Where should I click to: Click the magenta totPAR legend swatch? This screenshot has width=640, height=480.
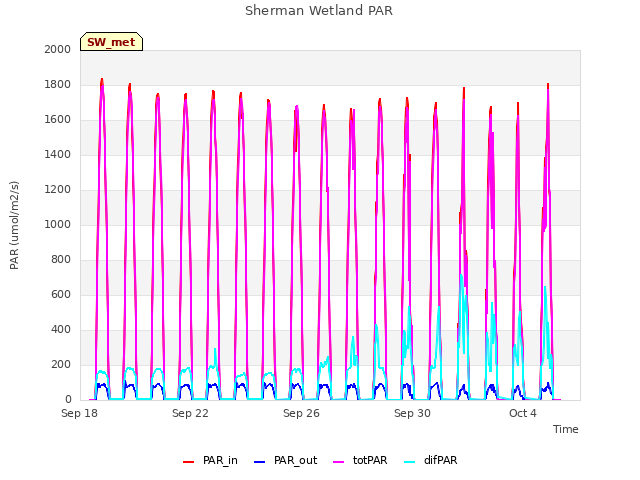tap(338, 462)
